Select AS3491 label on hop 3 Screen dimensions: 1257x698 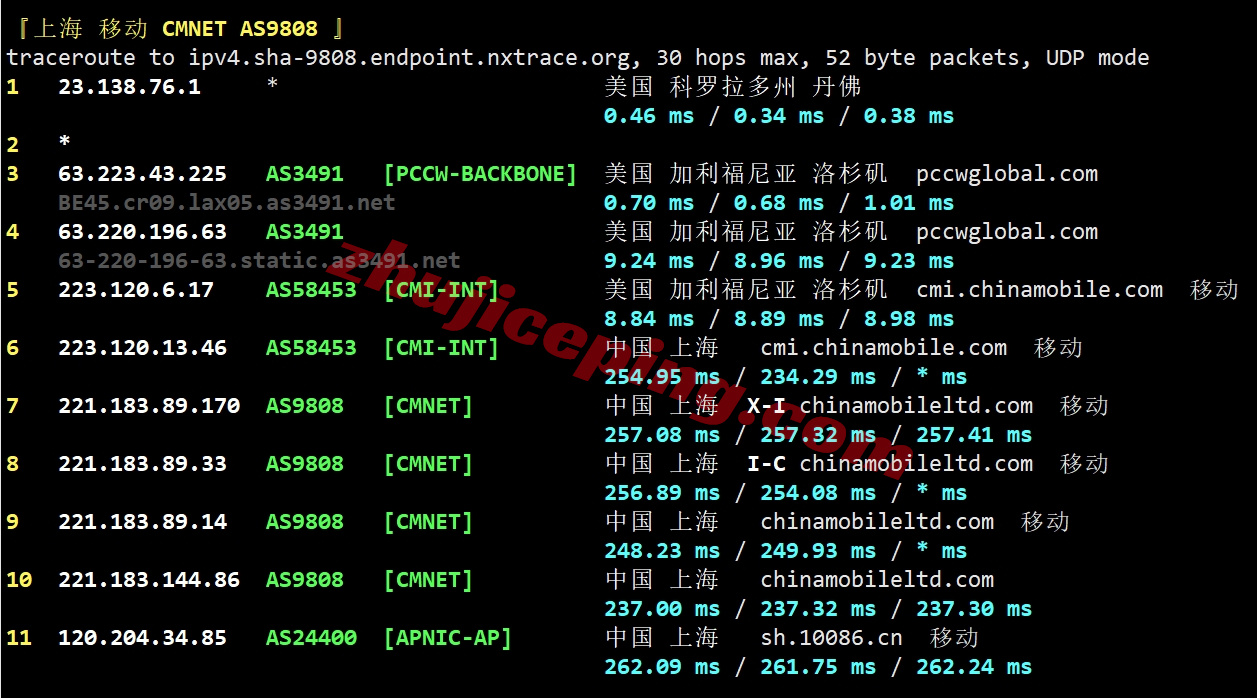[x=302, y=173]
